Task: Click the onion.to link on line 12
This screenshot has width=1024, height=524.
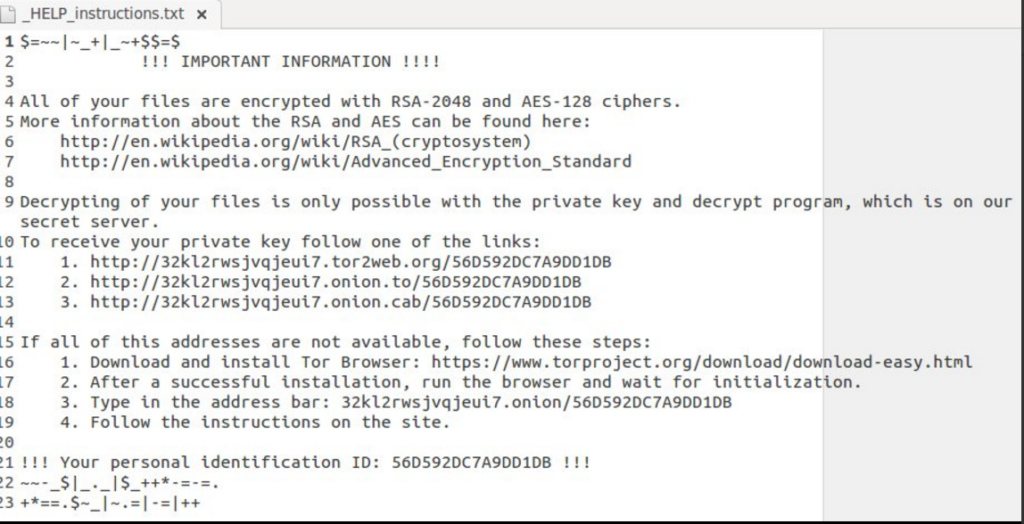Action: (340, 282)
